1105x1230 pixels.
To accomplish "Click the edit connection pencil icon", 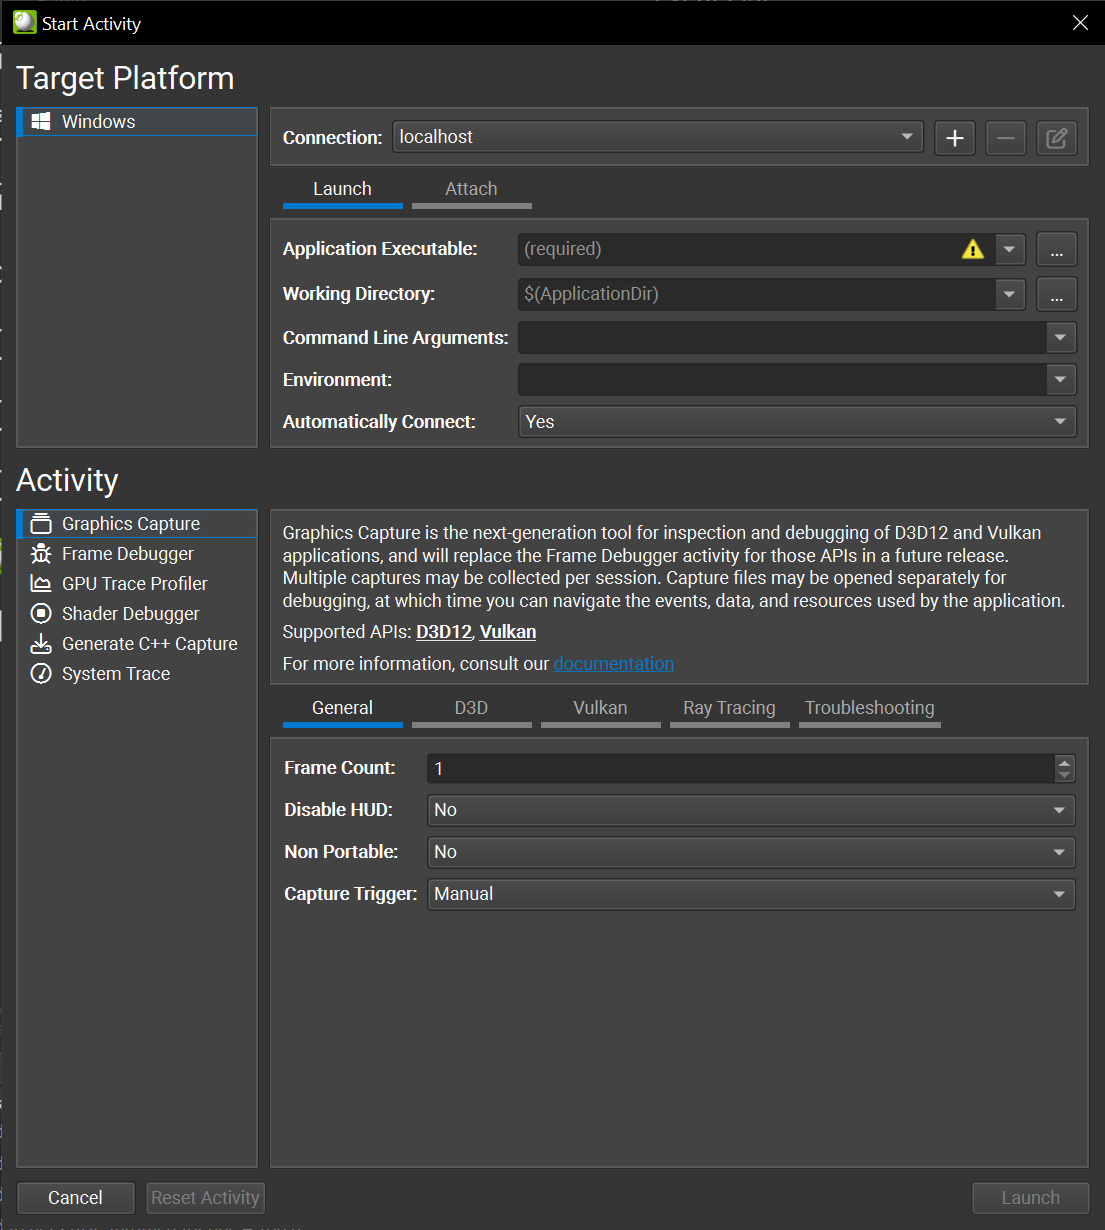I will [x=1056, y=138].
